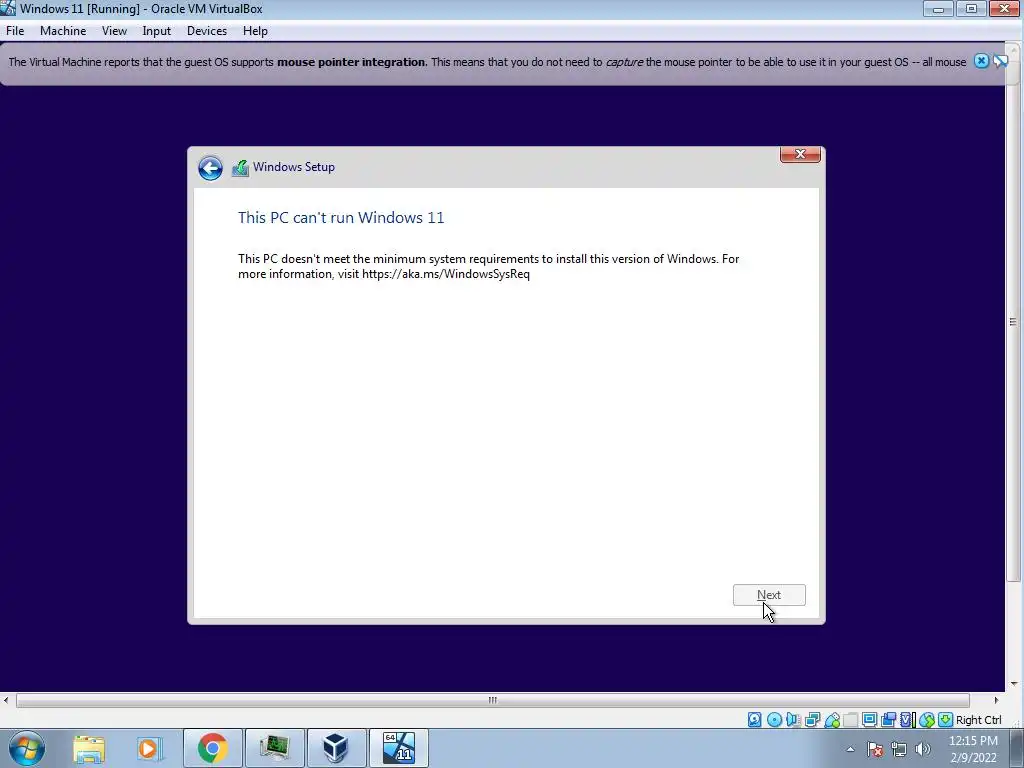The image size is (1024, 768).
Task: Click the taskbar clock showing 12:15 PM
Action: (x=973, y=749)
